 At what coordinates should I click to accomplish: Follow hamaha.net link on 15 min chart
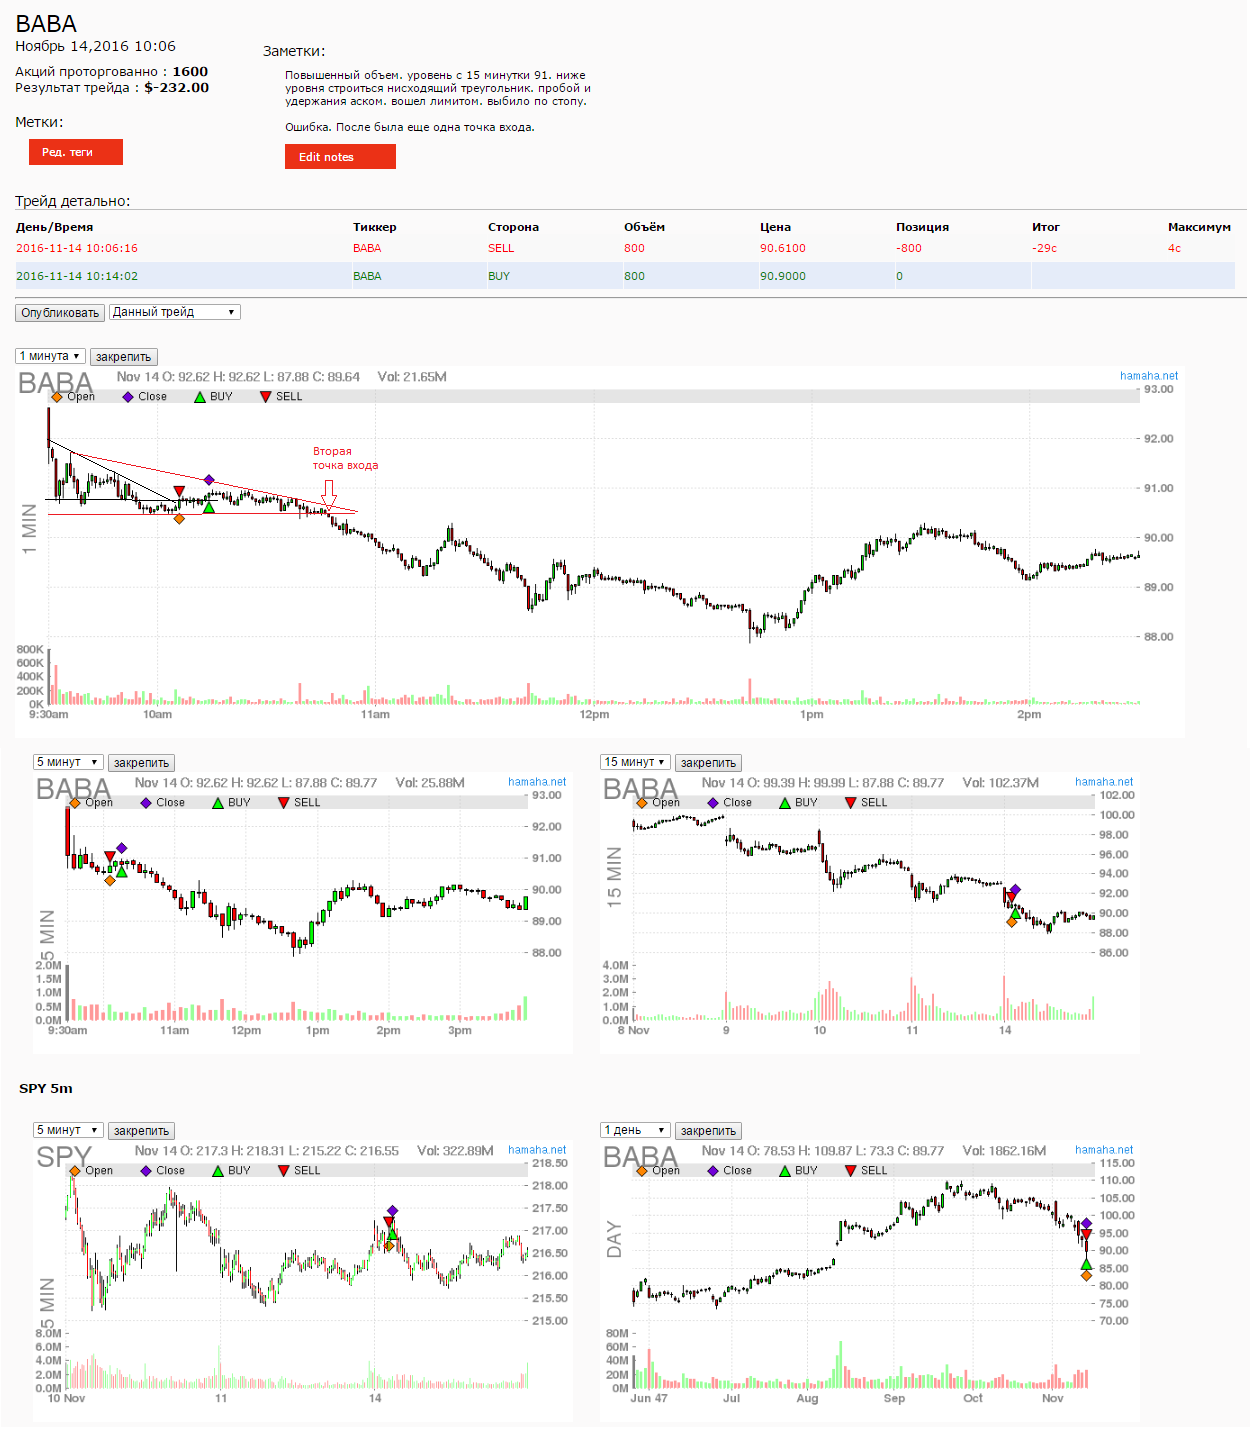(x=1104, y=782)
